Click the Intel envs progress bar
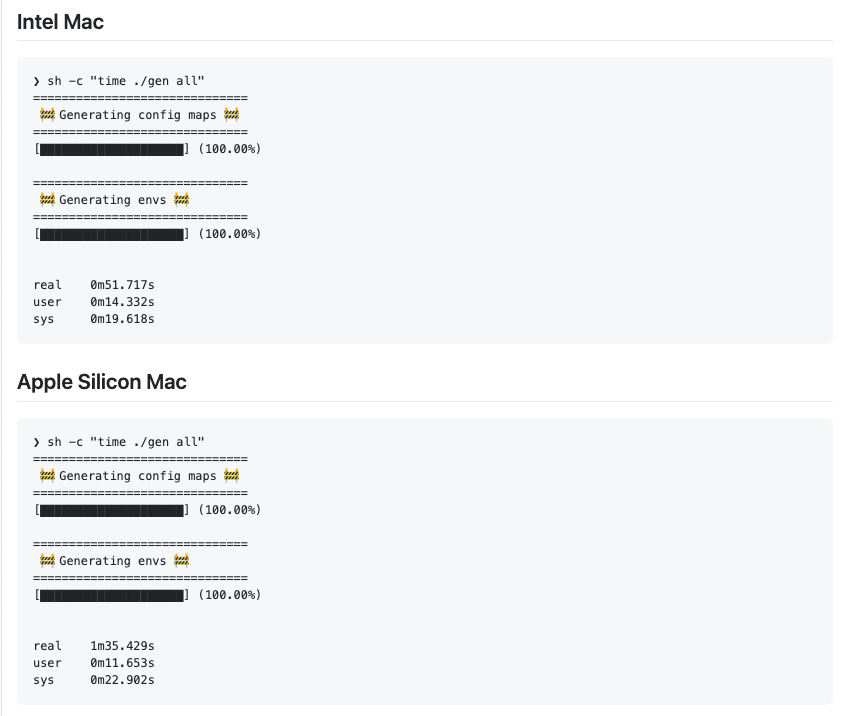Image resolution: width=847 pixels, height=716 pixels. [112, 234]
